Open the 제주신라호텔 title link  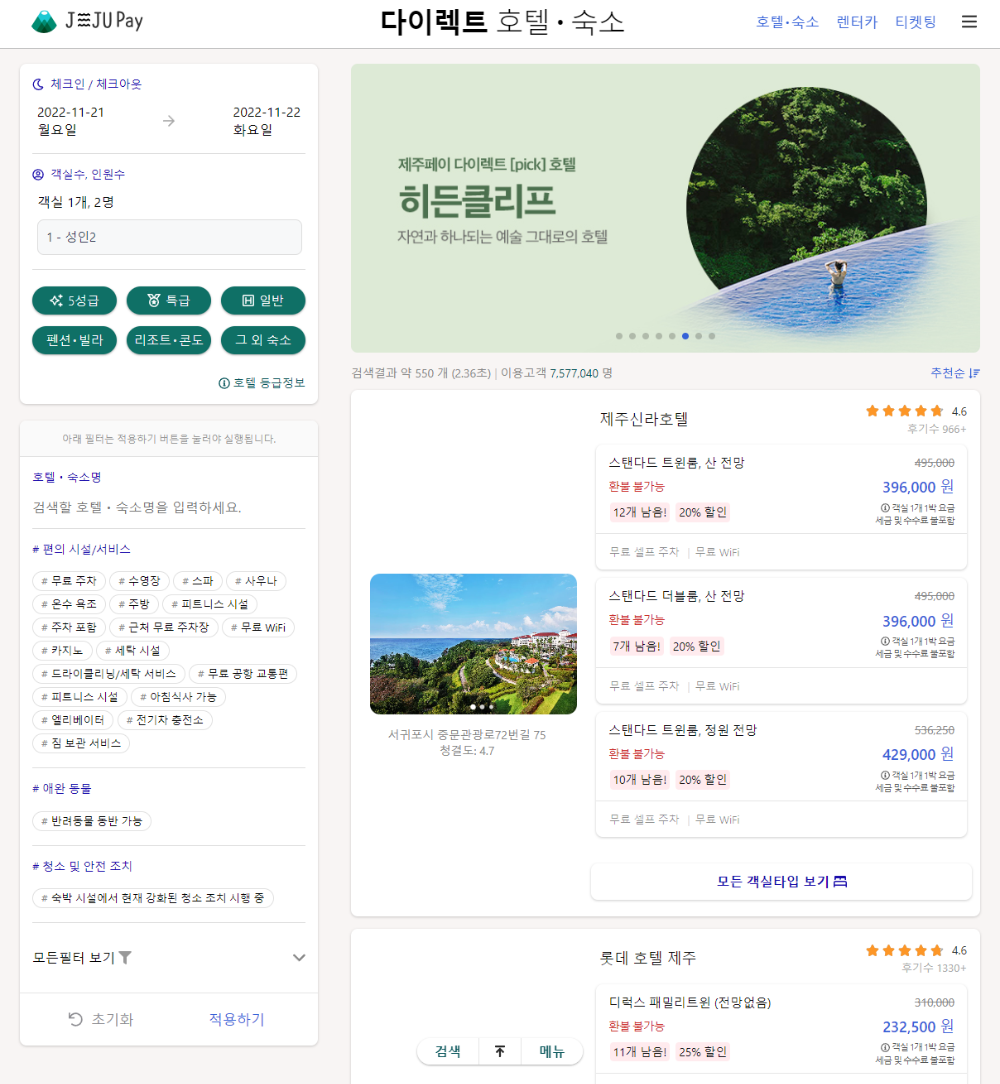644,419
